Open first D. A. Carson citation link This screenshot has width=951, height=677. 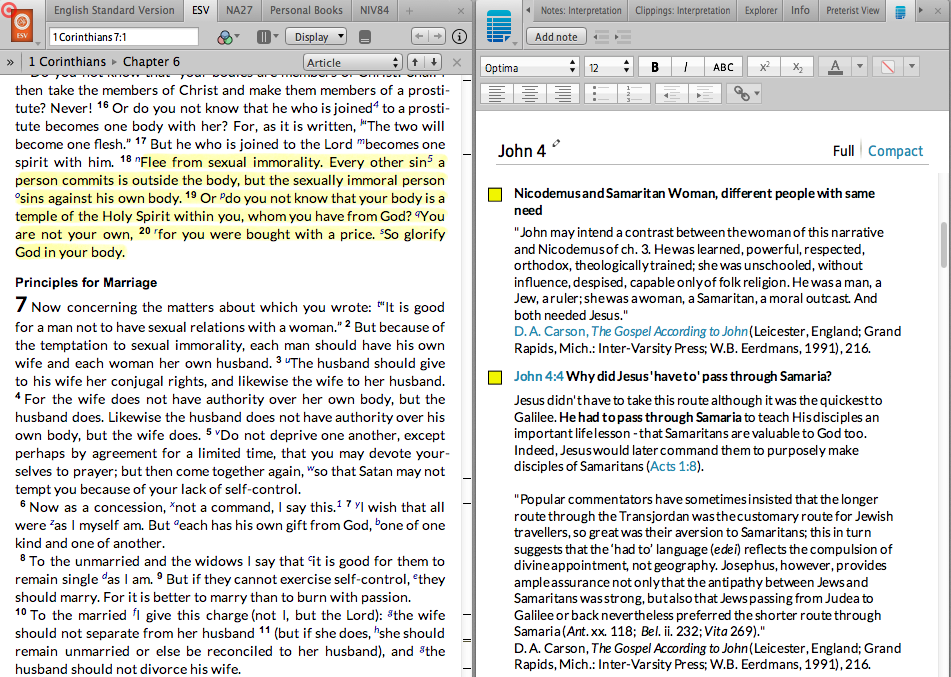[631, 331]
